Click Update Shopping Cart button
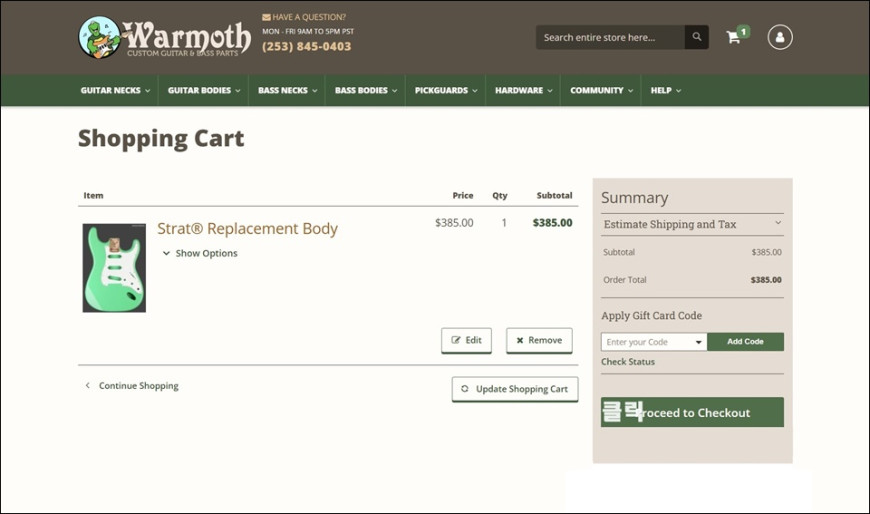 [515, 389]
